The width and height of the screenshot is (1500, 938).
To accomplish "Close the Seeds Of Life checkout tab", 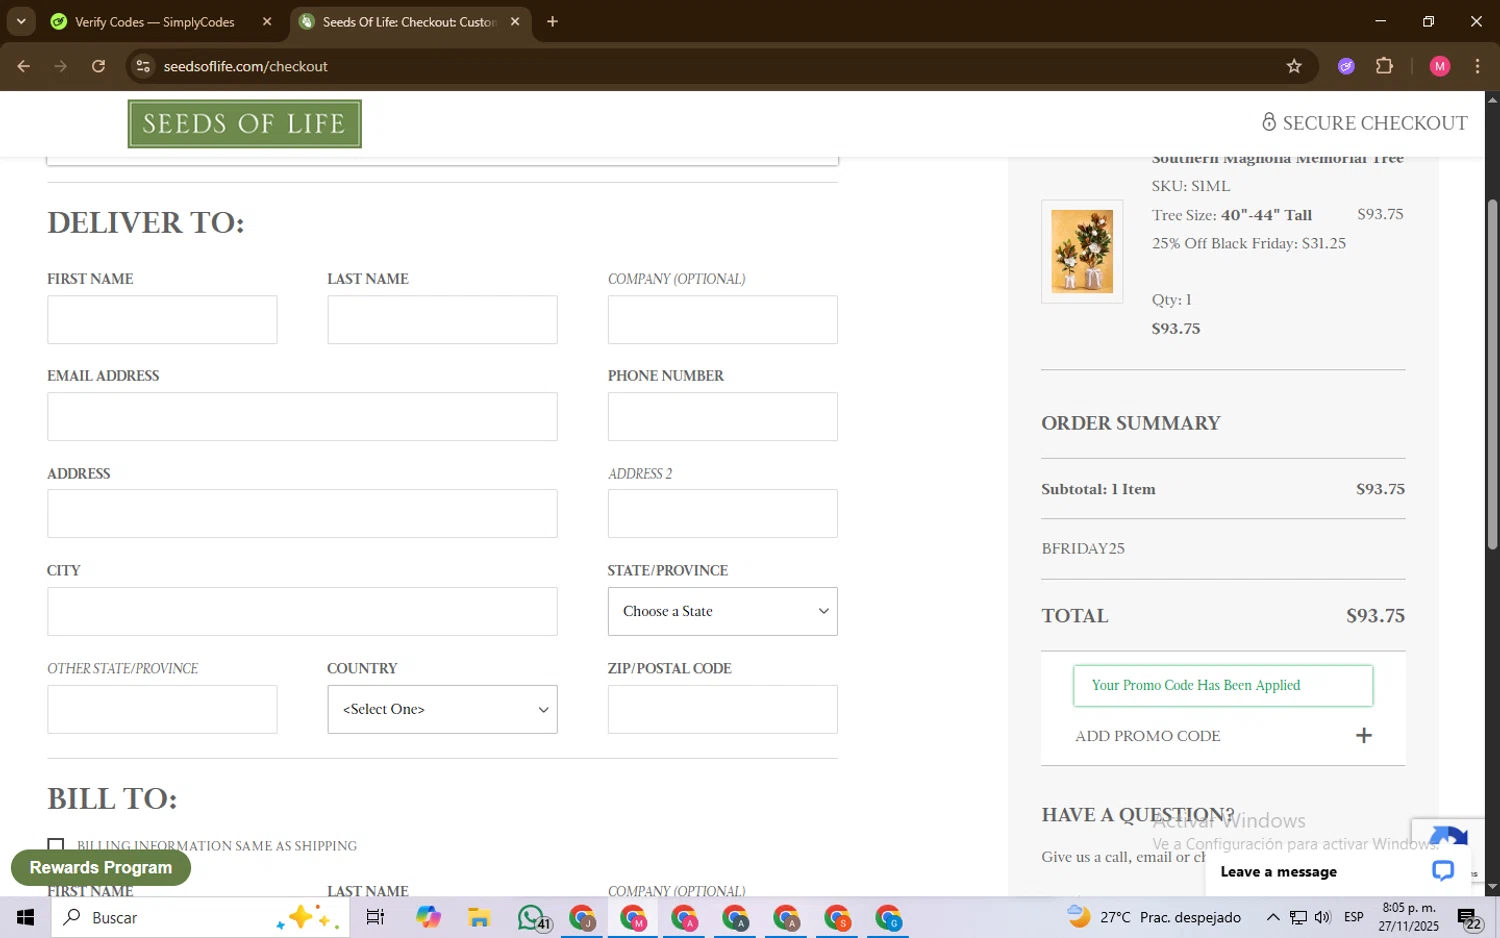I will click(x=515, y=22).
